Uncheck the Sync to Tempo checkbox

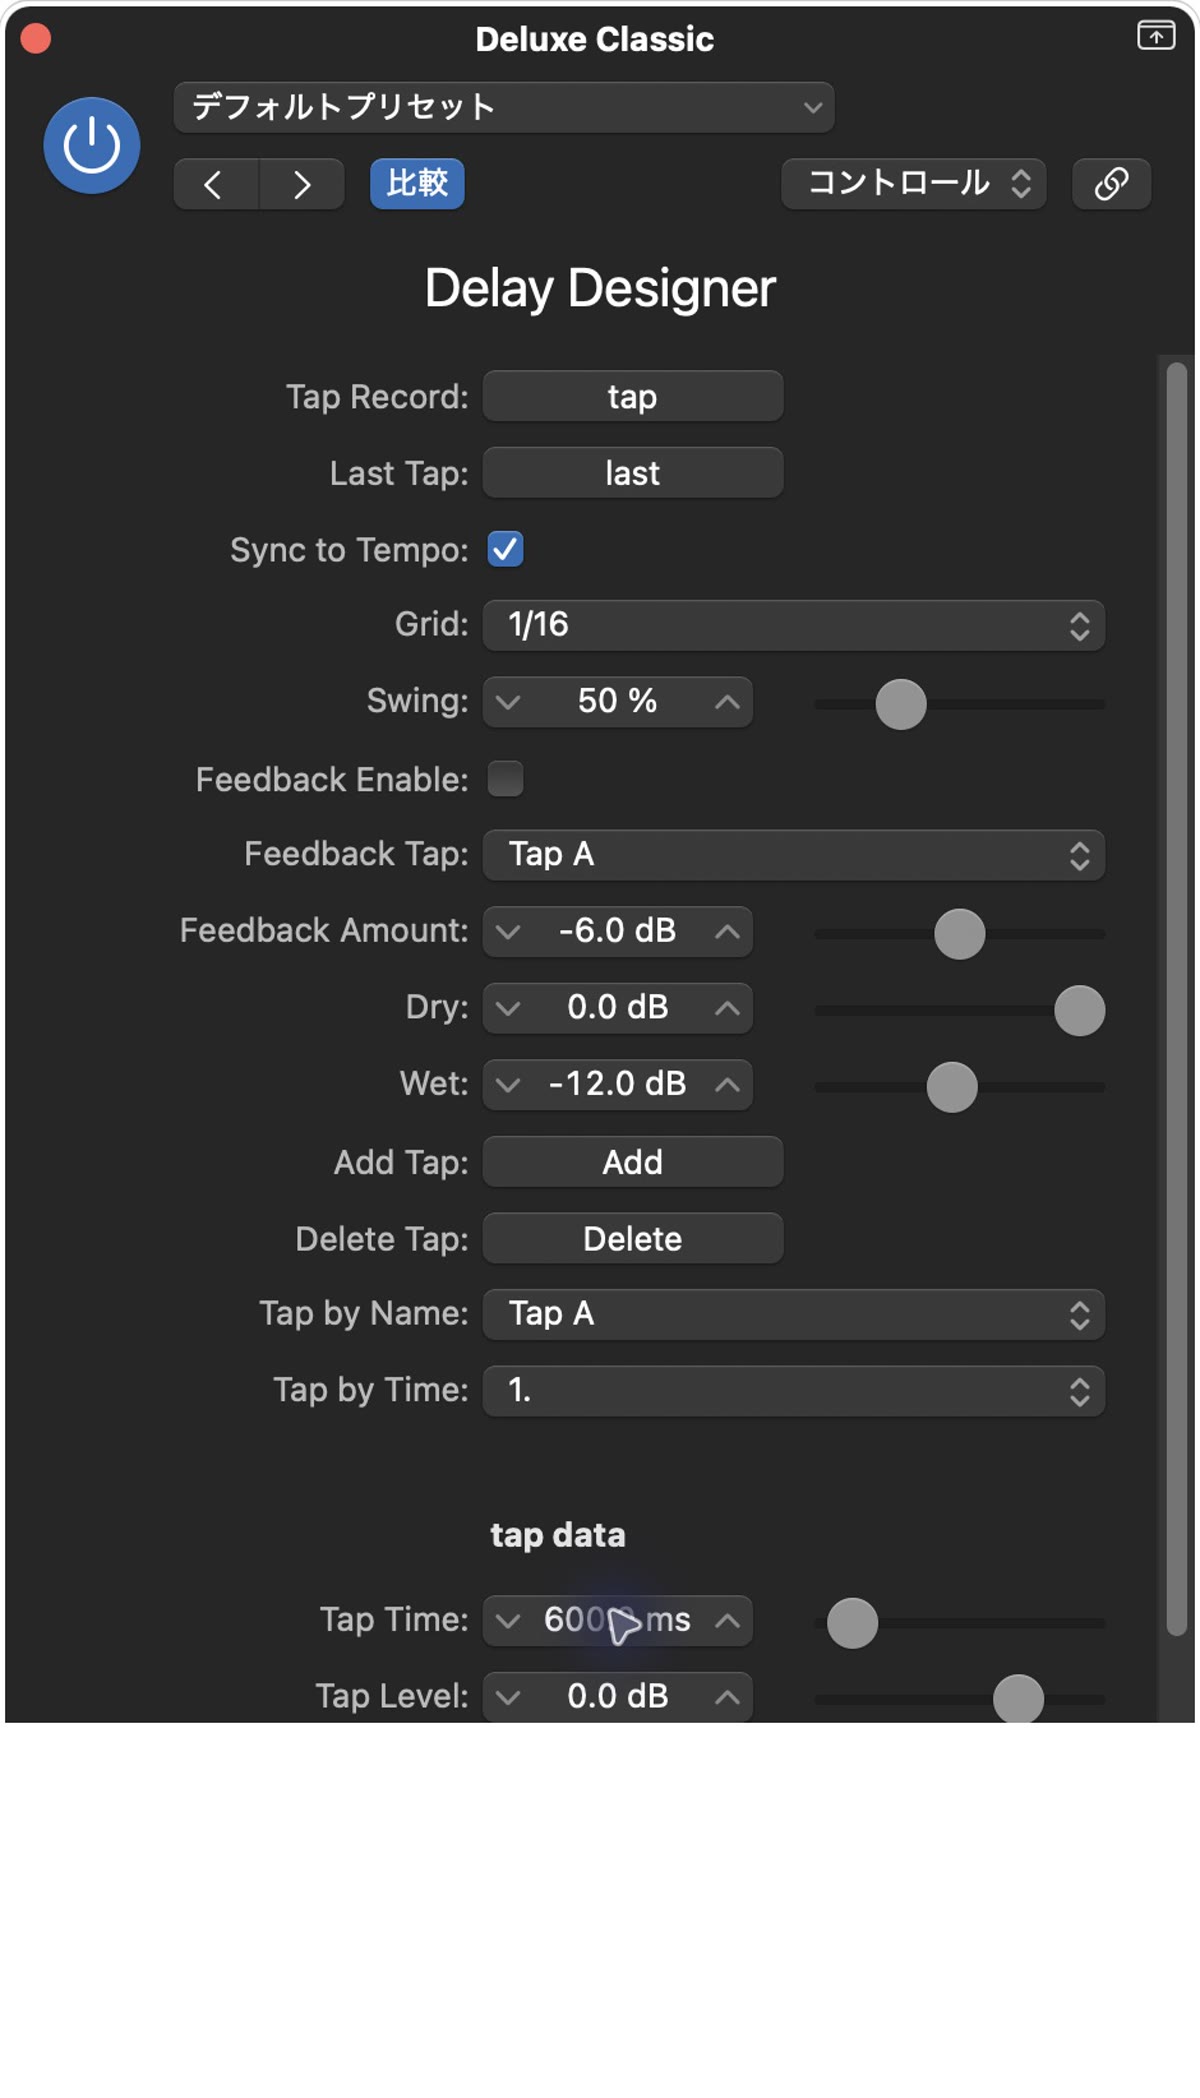505,549
